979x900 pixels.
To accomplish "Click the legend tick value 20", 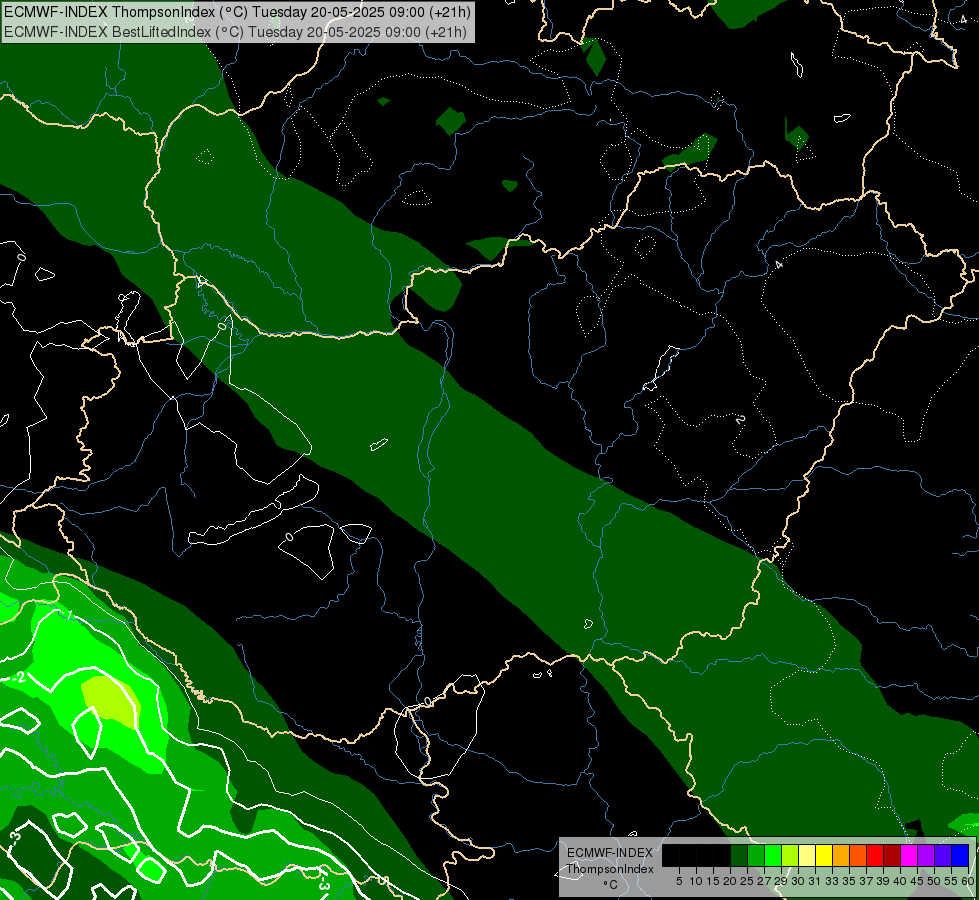I will click(x=730, y=881).
